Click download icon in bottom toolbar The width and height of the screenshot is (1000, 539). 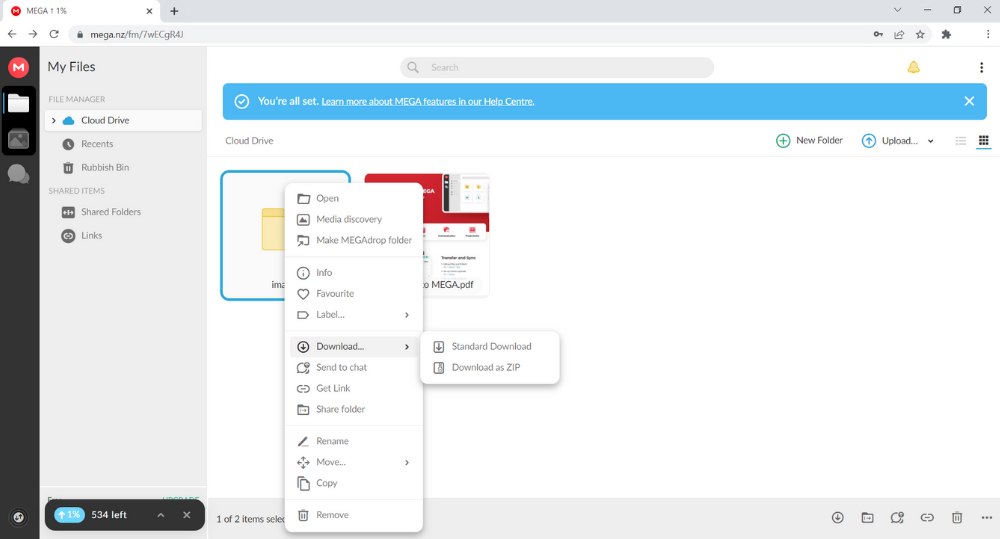click(837, 518)
